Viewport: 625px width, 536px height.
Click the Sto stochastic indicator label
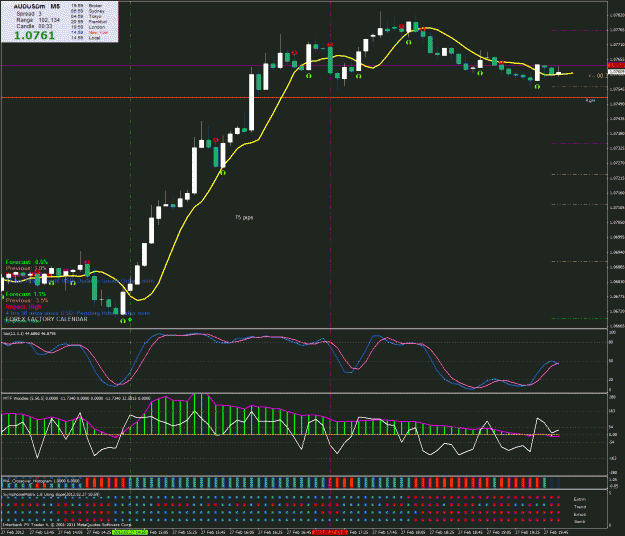coord(29,333)
